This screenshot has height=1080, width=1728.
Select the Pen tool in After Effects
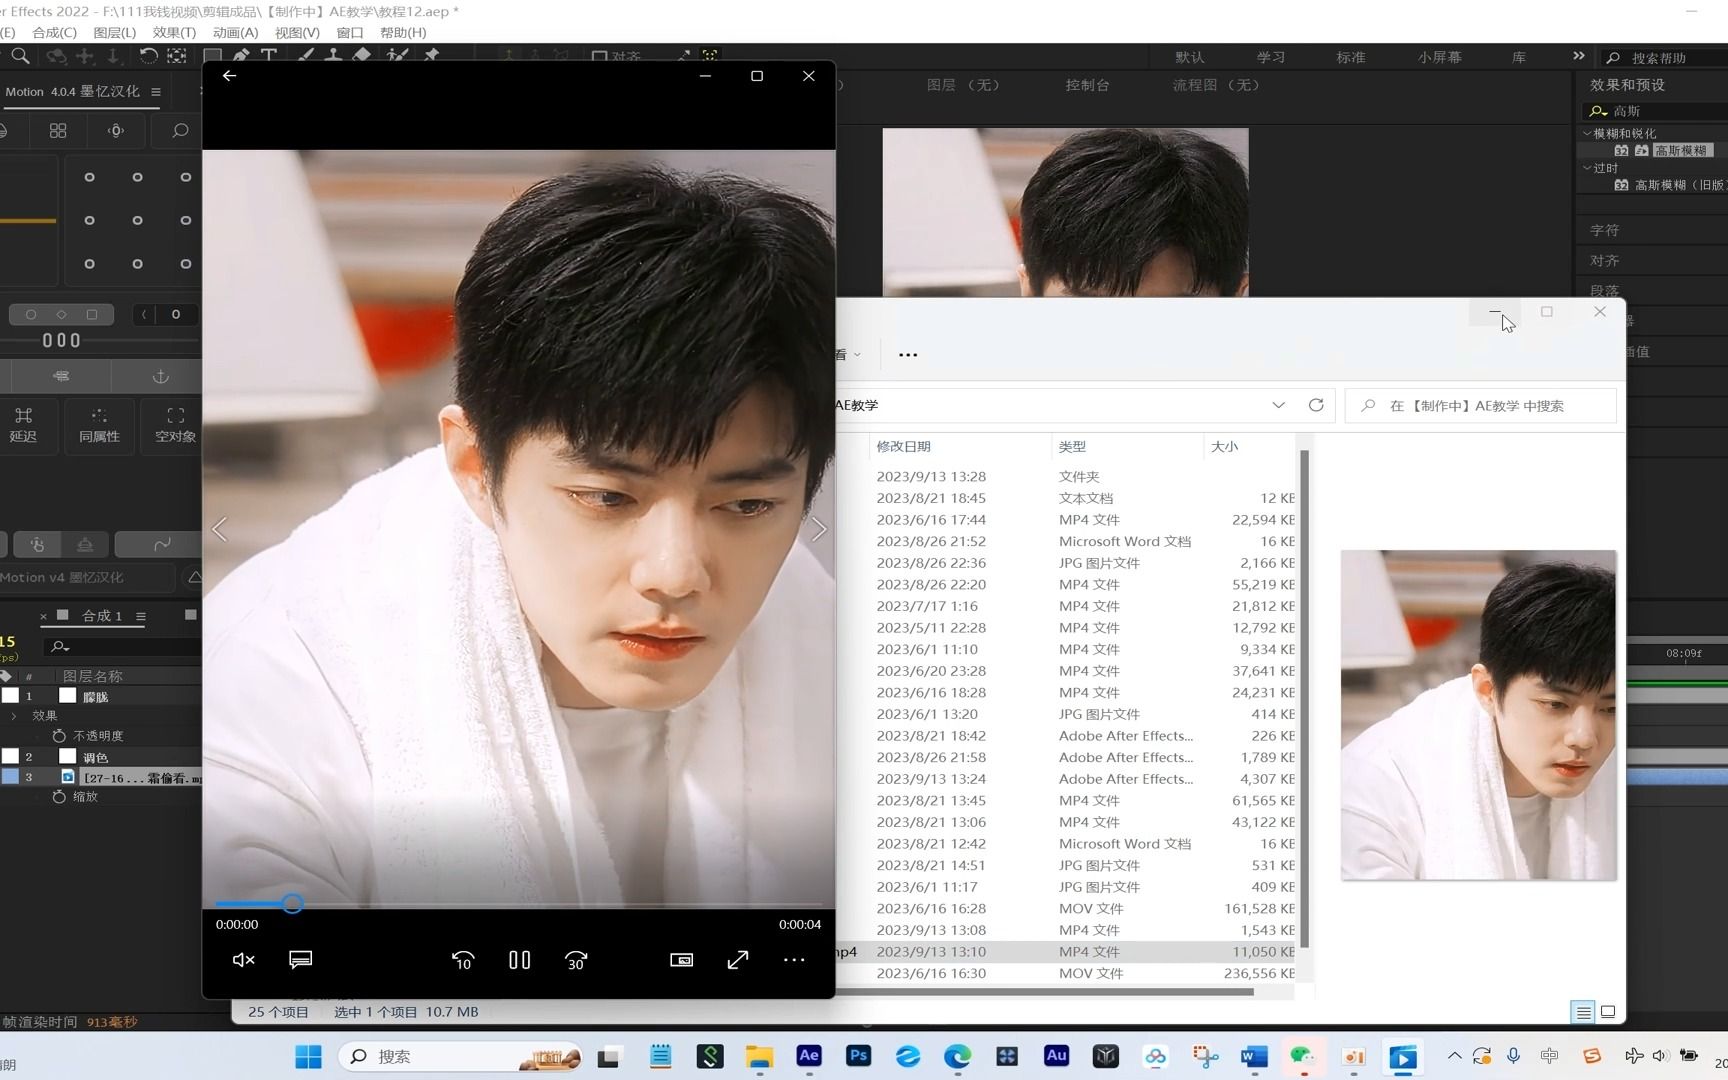pos(241,56)
